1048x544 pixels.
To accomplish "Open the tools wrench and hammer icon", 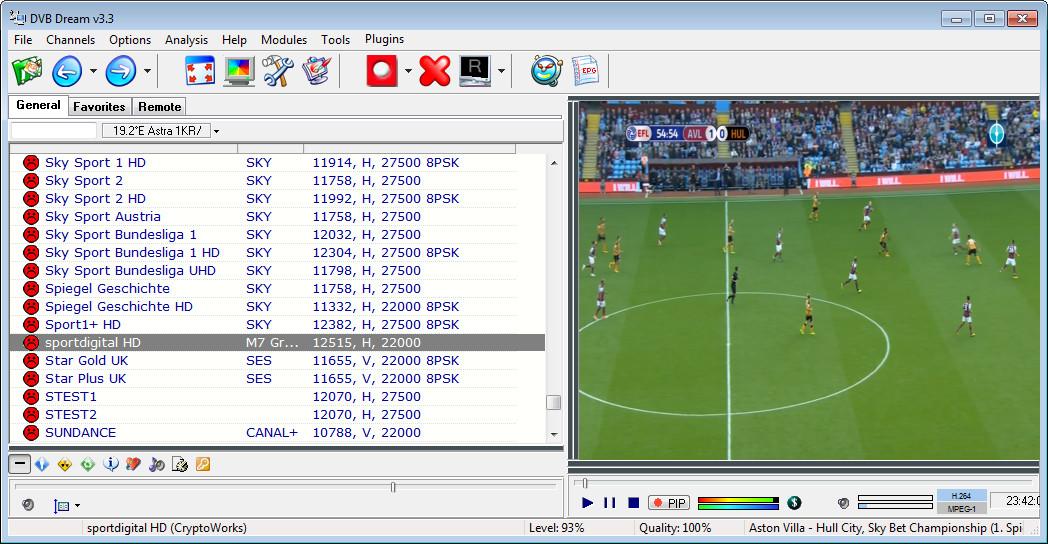I will coord(277,71).
